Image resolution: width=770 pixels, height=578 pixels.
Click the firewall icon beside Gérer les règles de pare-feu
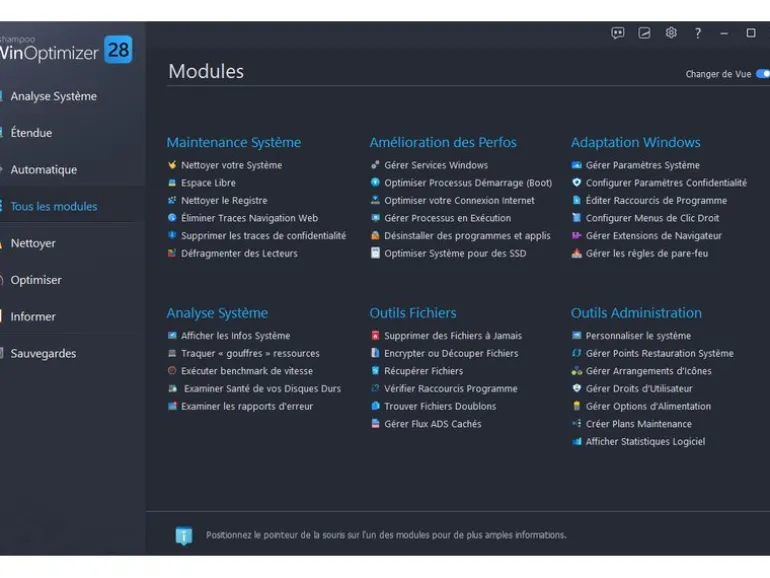point(577,253)
